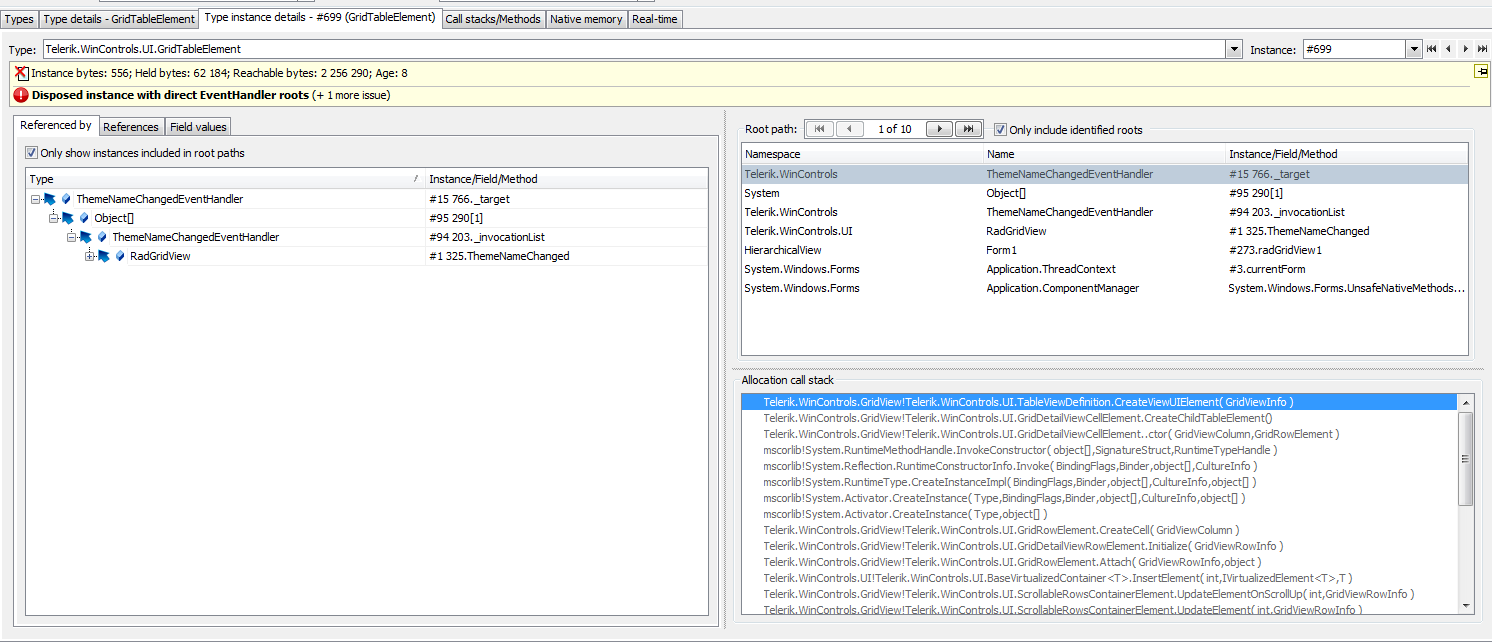
Task: Click the allocation call stack scrollbar down arrow
Action: pyautogui.click(x=1466, y=605)
